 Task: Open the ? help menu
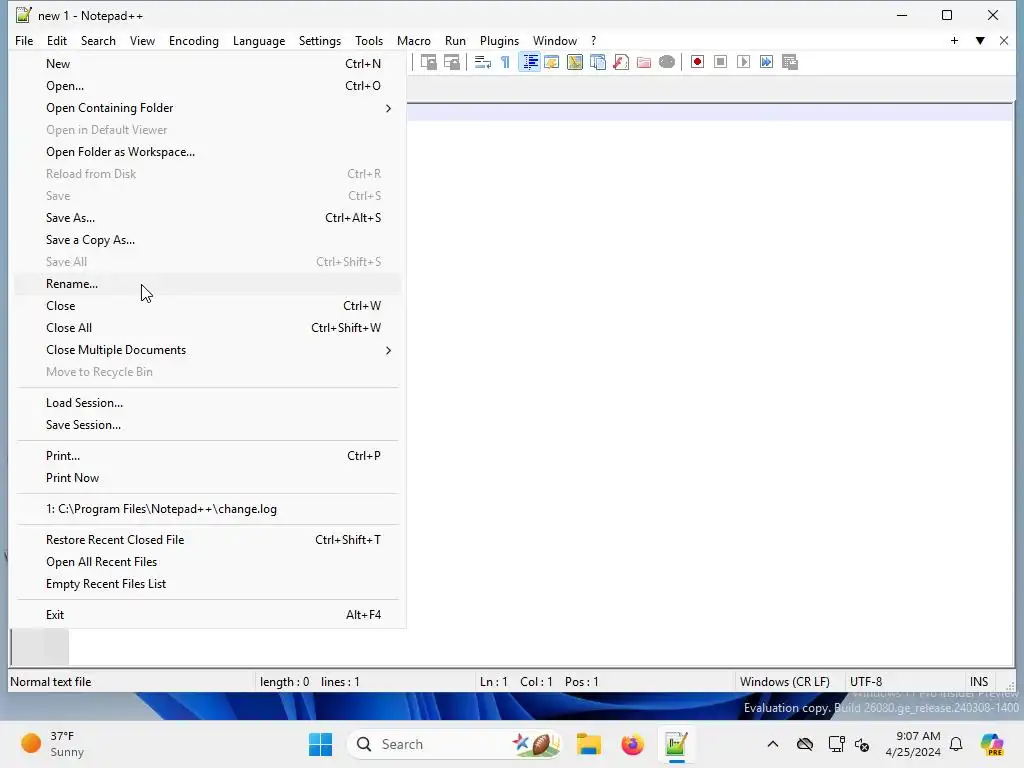click(x=594, y=40)
